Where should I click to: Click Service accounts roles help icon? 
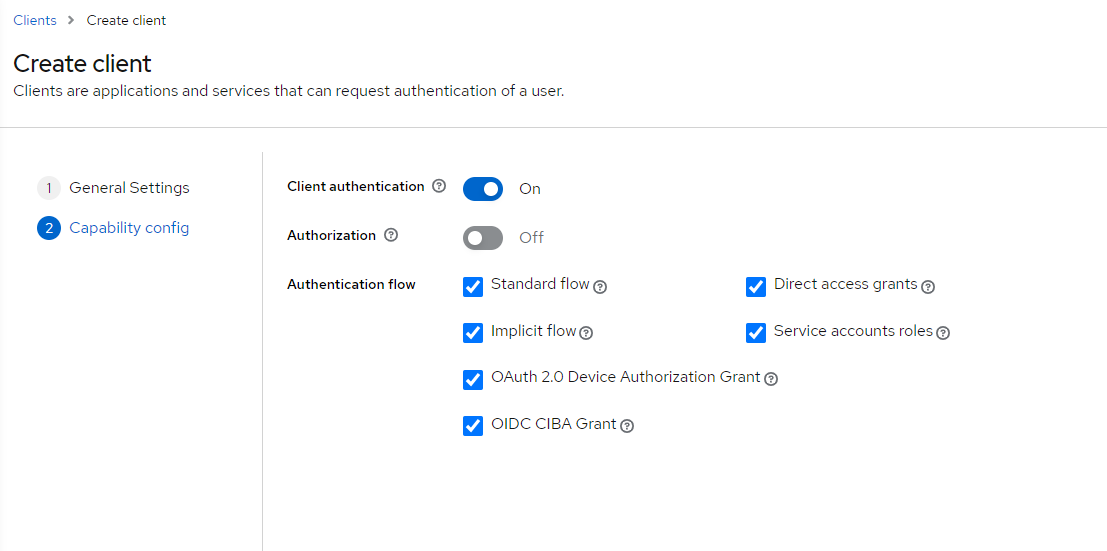943,333
